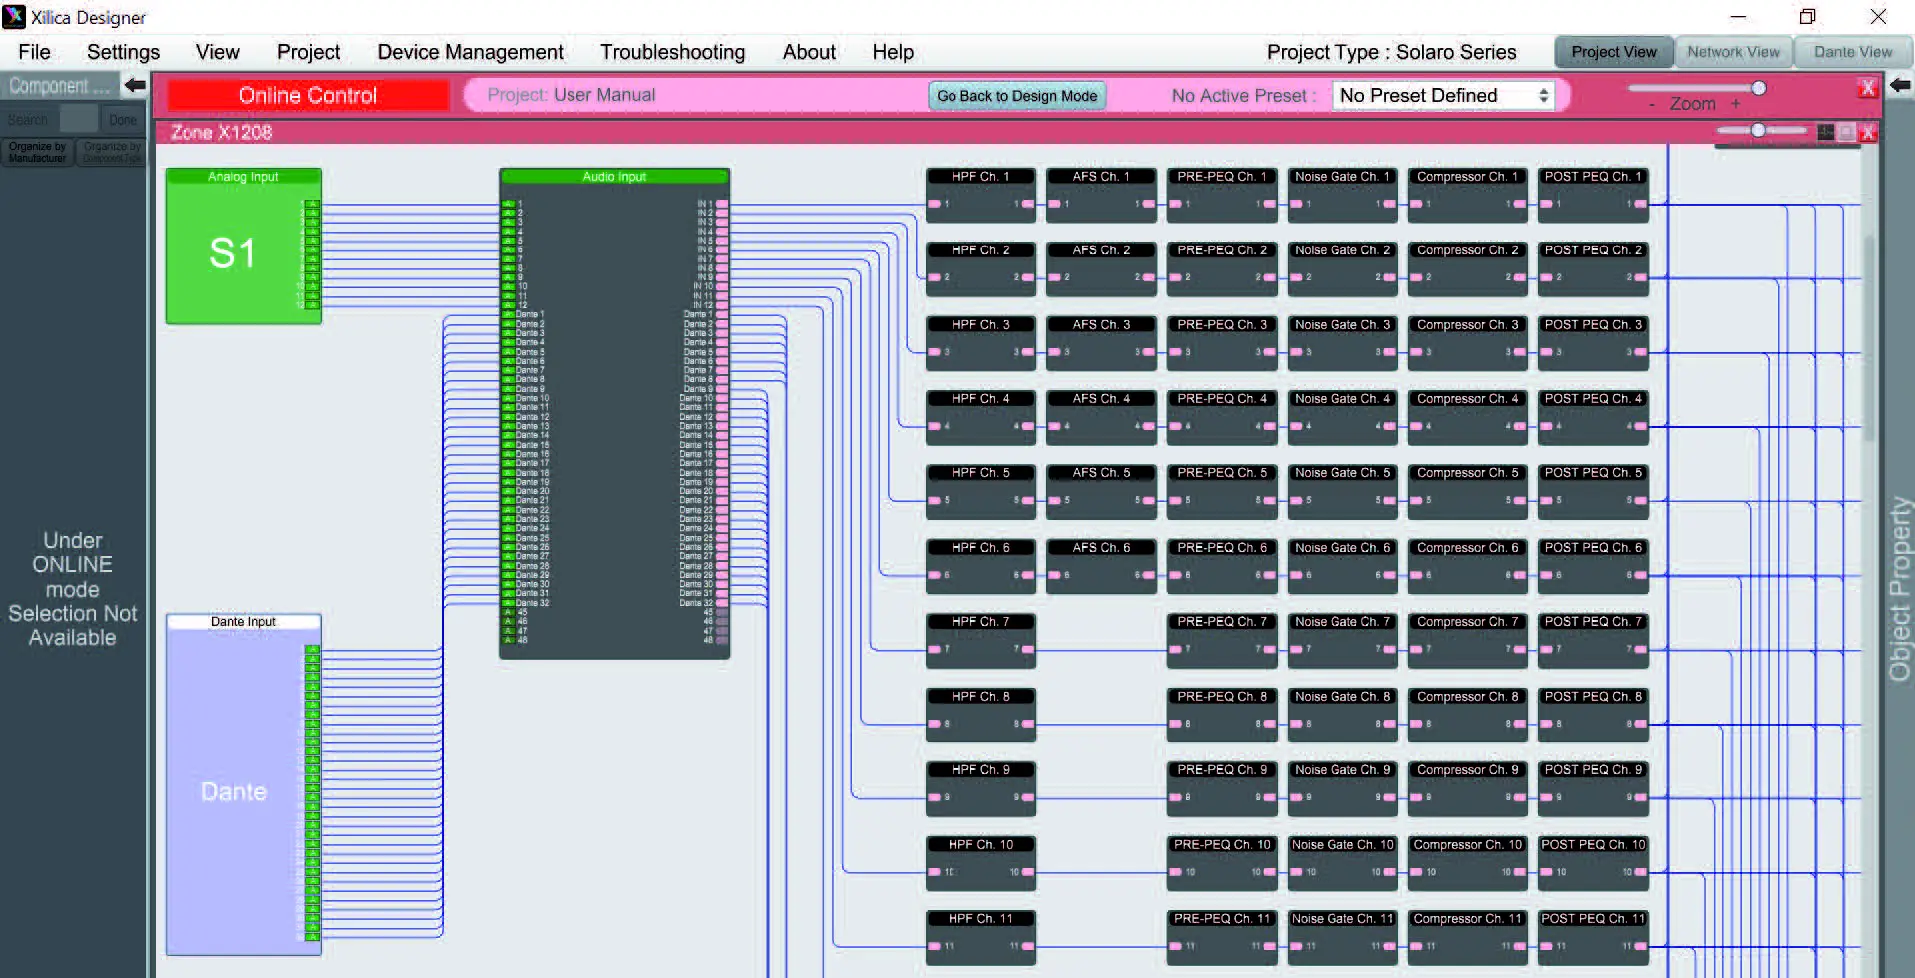The width and height of the screenshot is (1915, 978).
Task: Click the 'No Active Preset :' label
Action: (1244, 96)
